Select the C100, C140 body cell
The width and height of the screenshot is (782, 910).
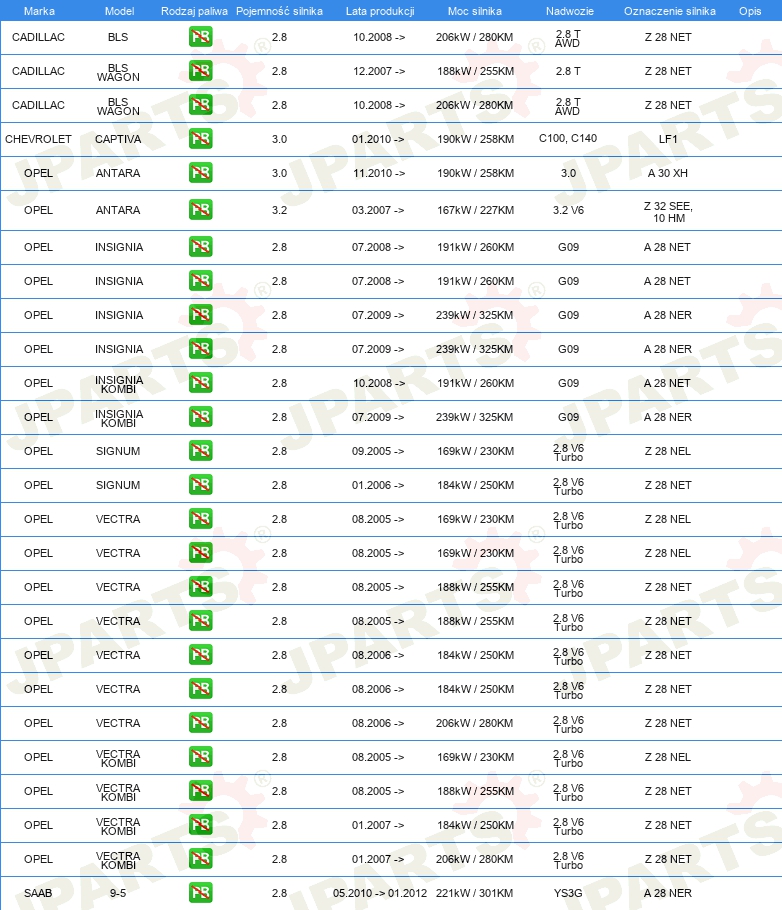point(568,138)
